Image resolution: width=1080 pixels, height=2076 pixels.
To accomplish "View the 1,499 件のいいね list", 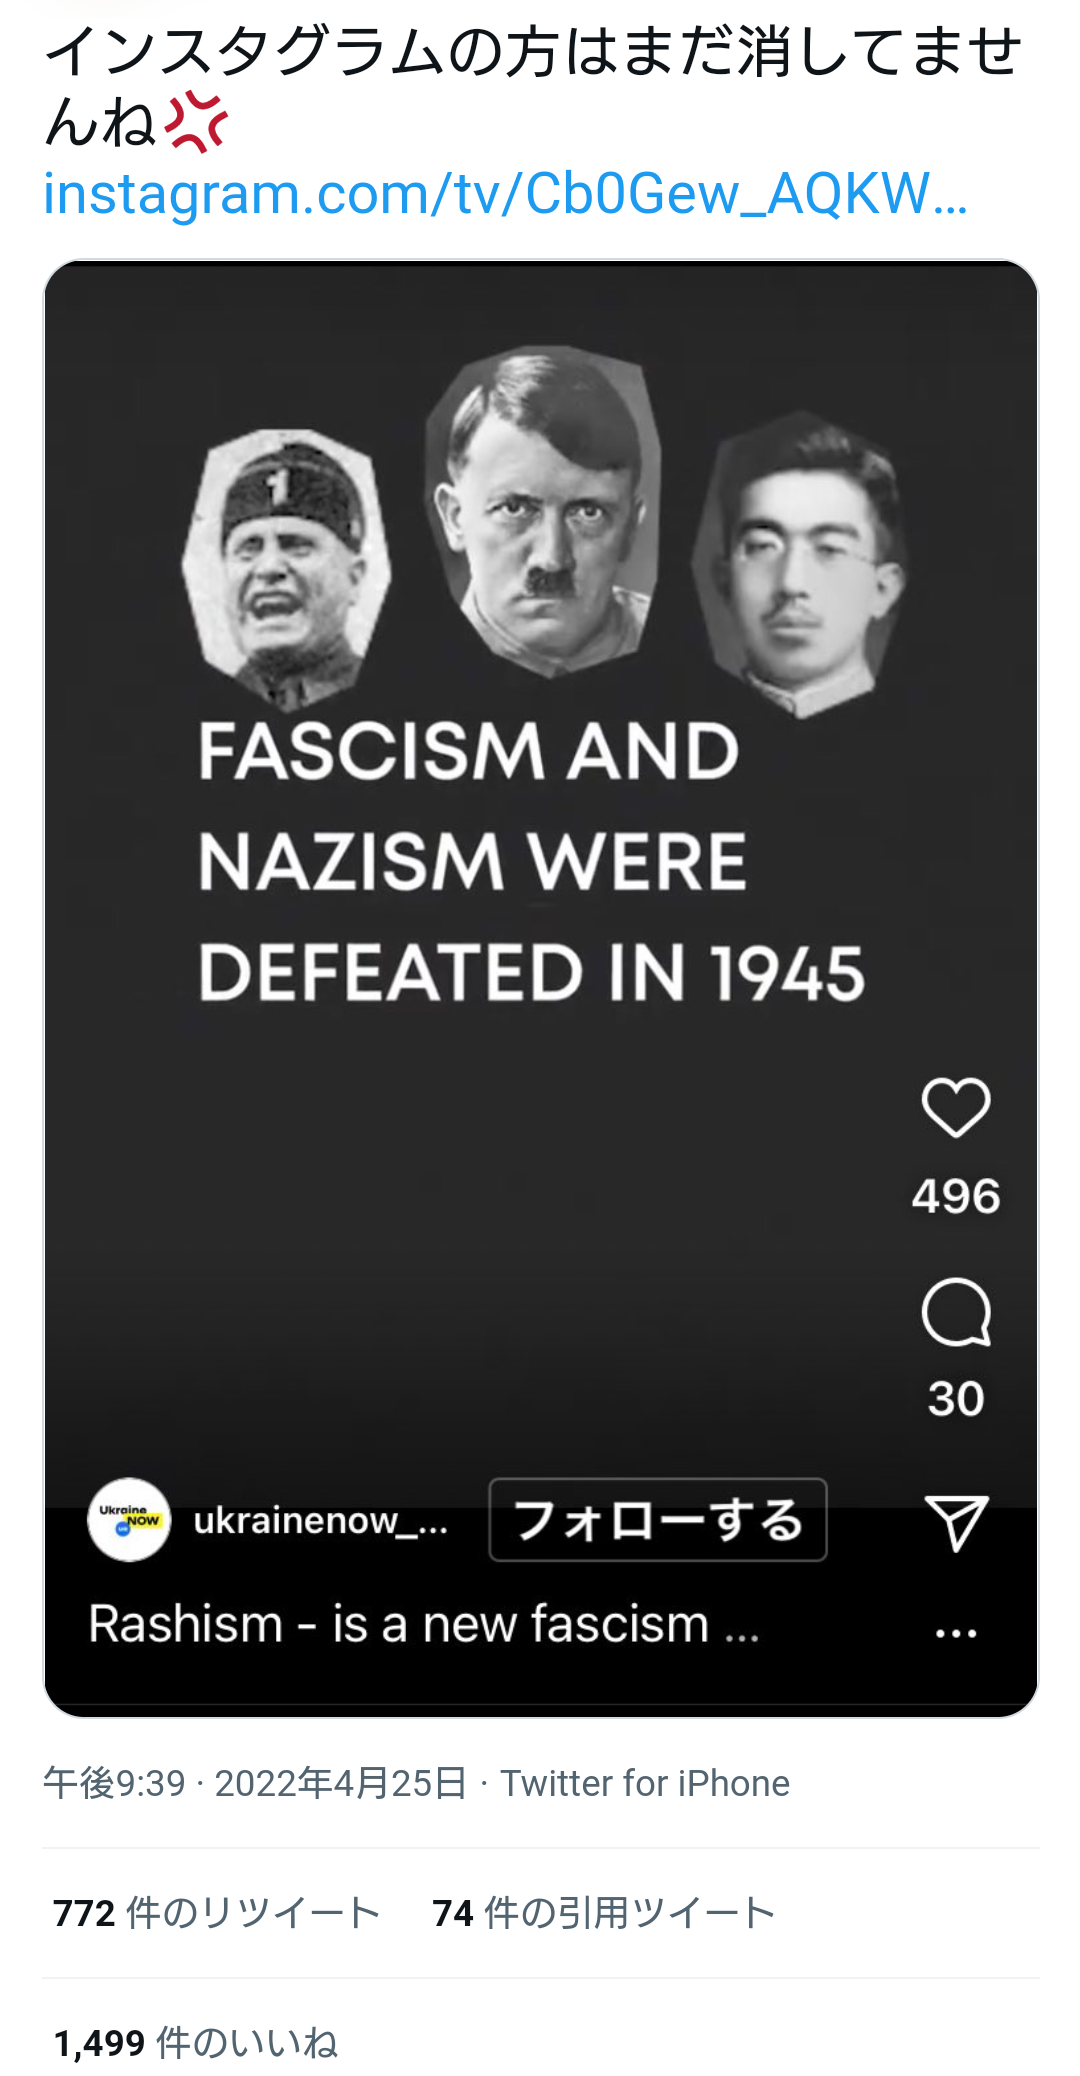I will point(196,2043).
